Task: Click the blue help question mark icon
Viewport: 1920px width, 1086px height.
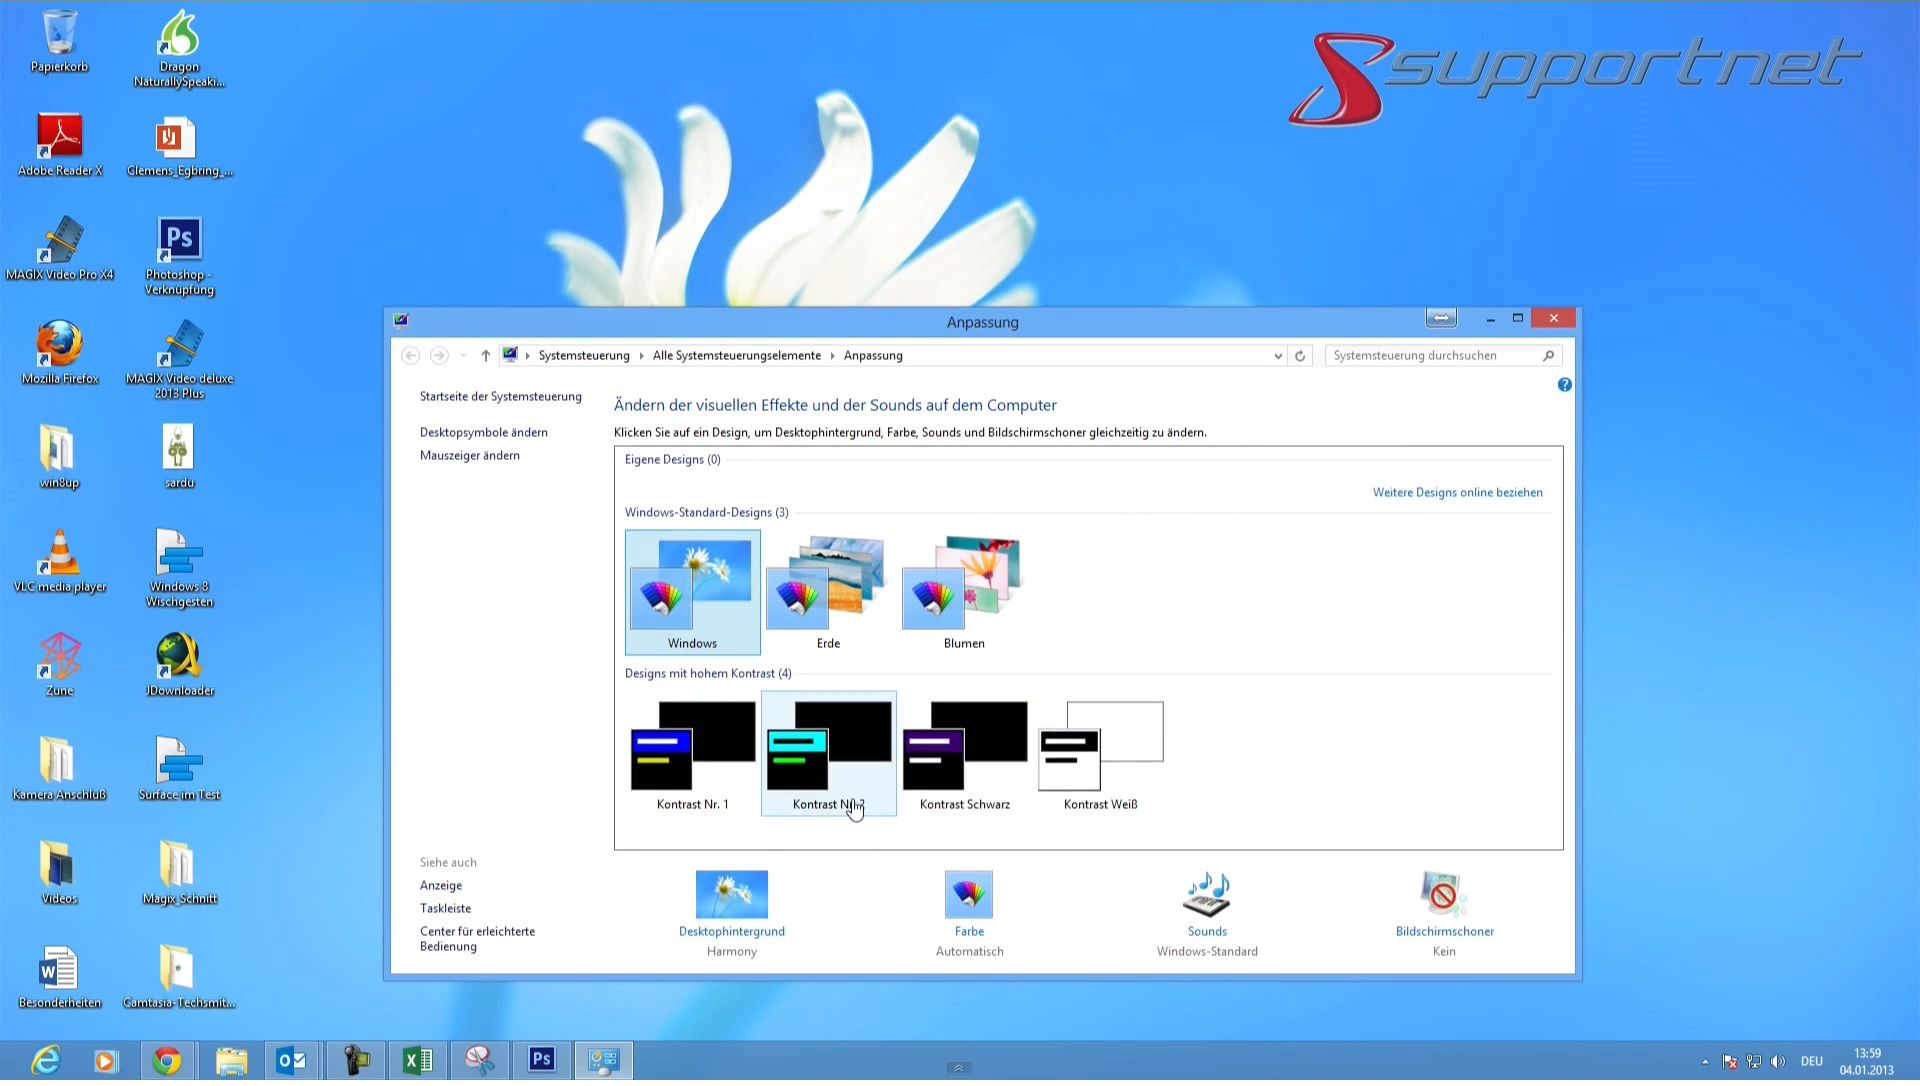Action: (x=1564, y=385)
